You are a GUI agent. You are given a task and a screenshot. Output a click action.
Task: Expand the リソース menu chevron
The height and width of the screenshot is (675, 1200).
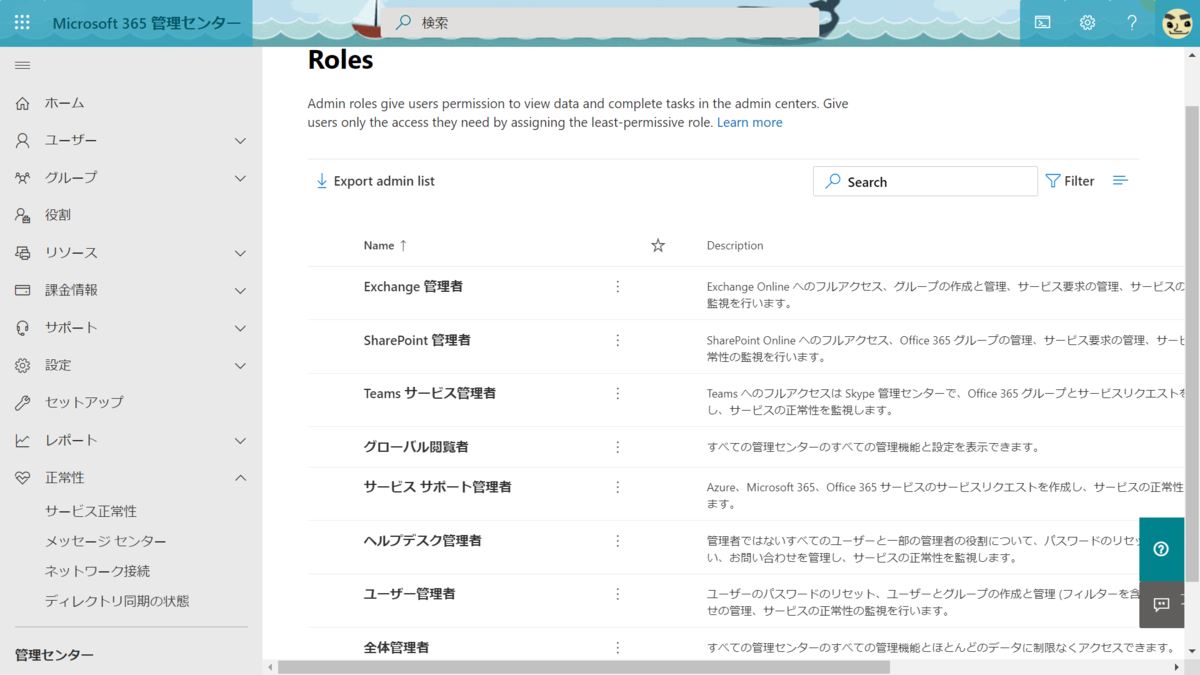[240, 253]
